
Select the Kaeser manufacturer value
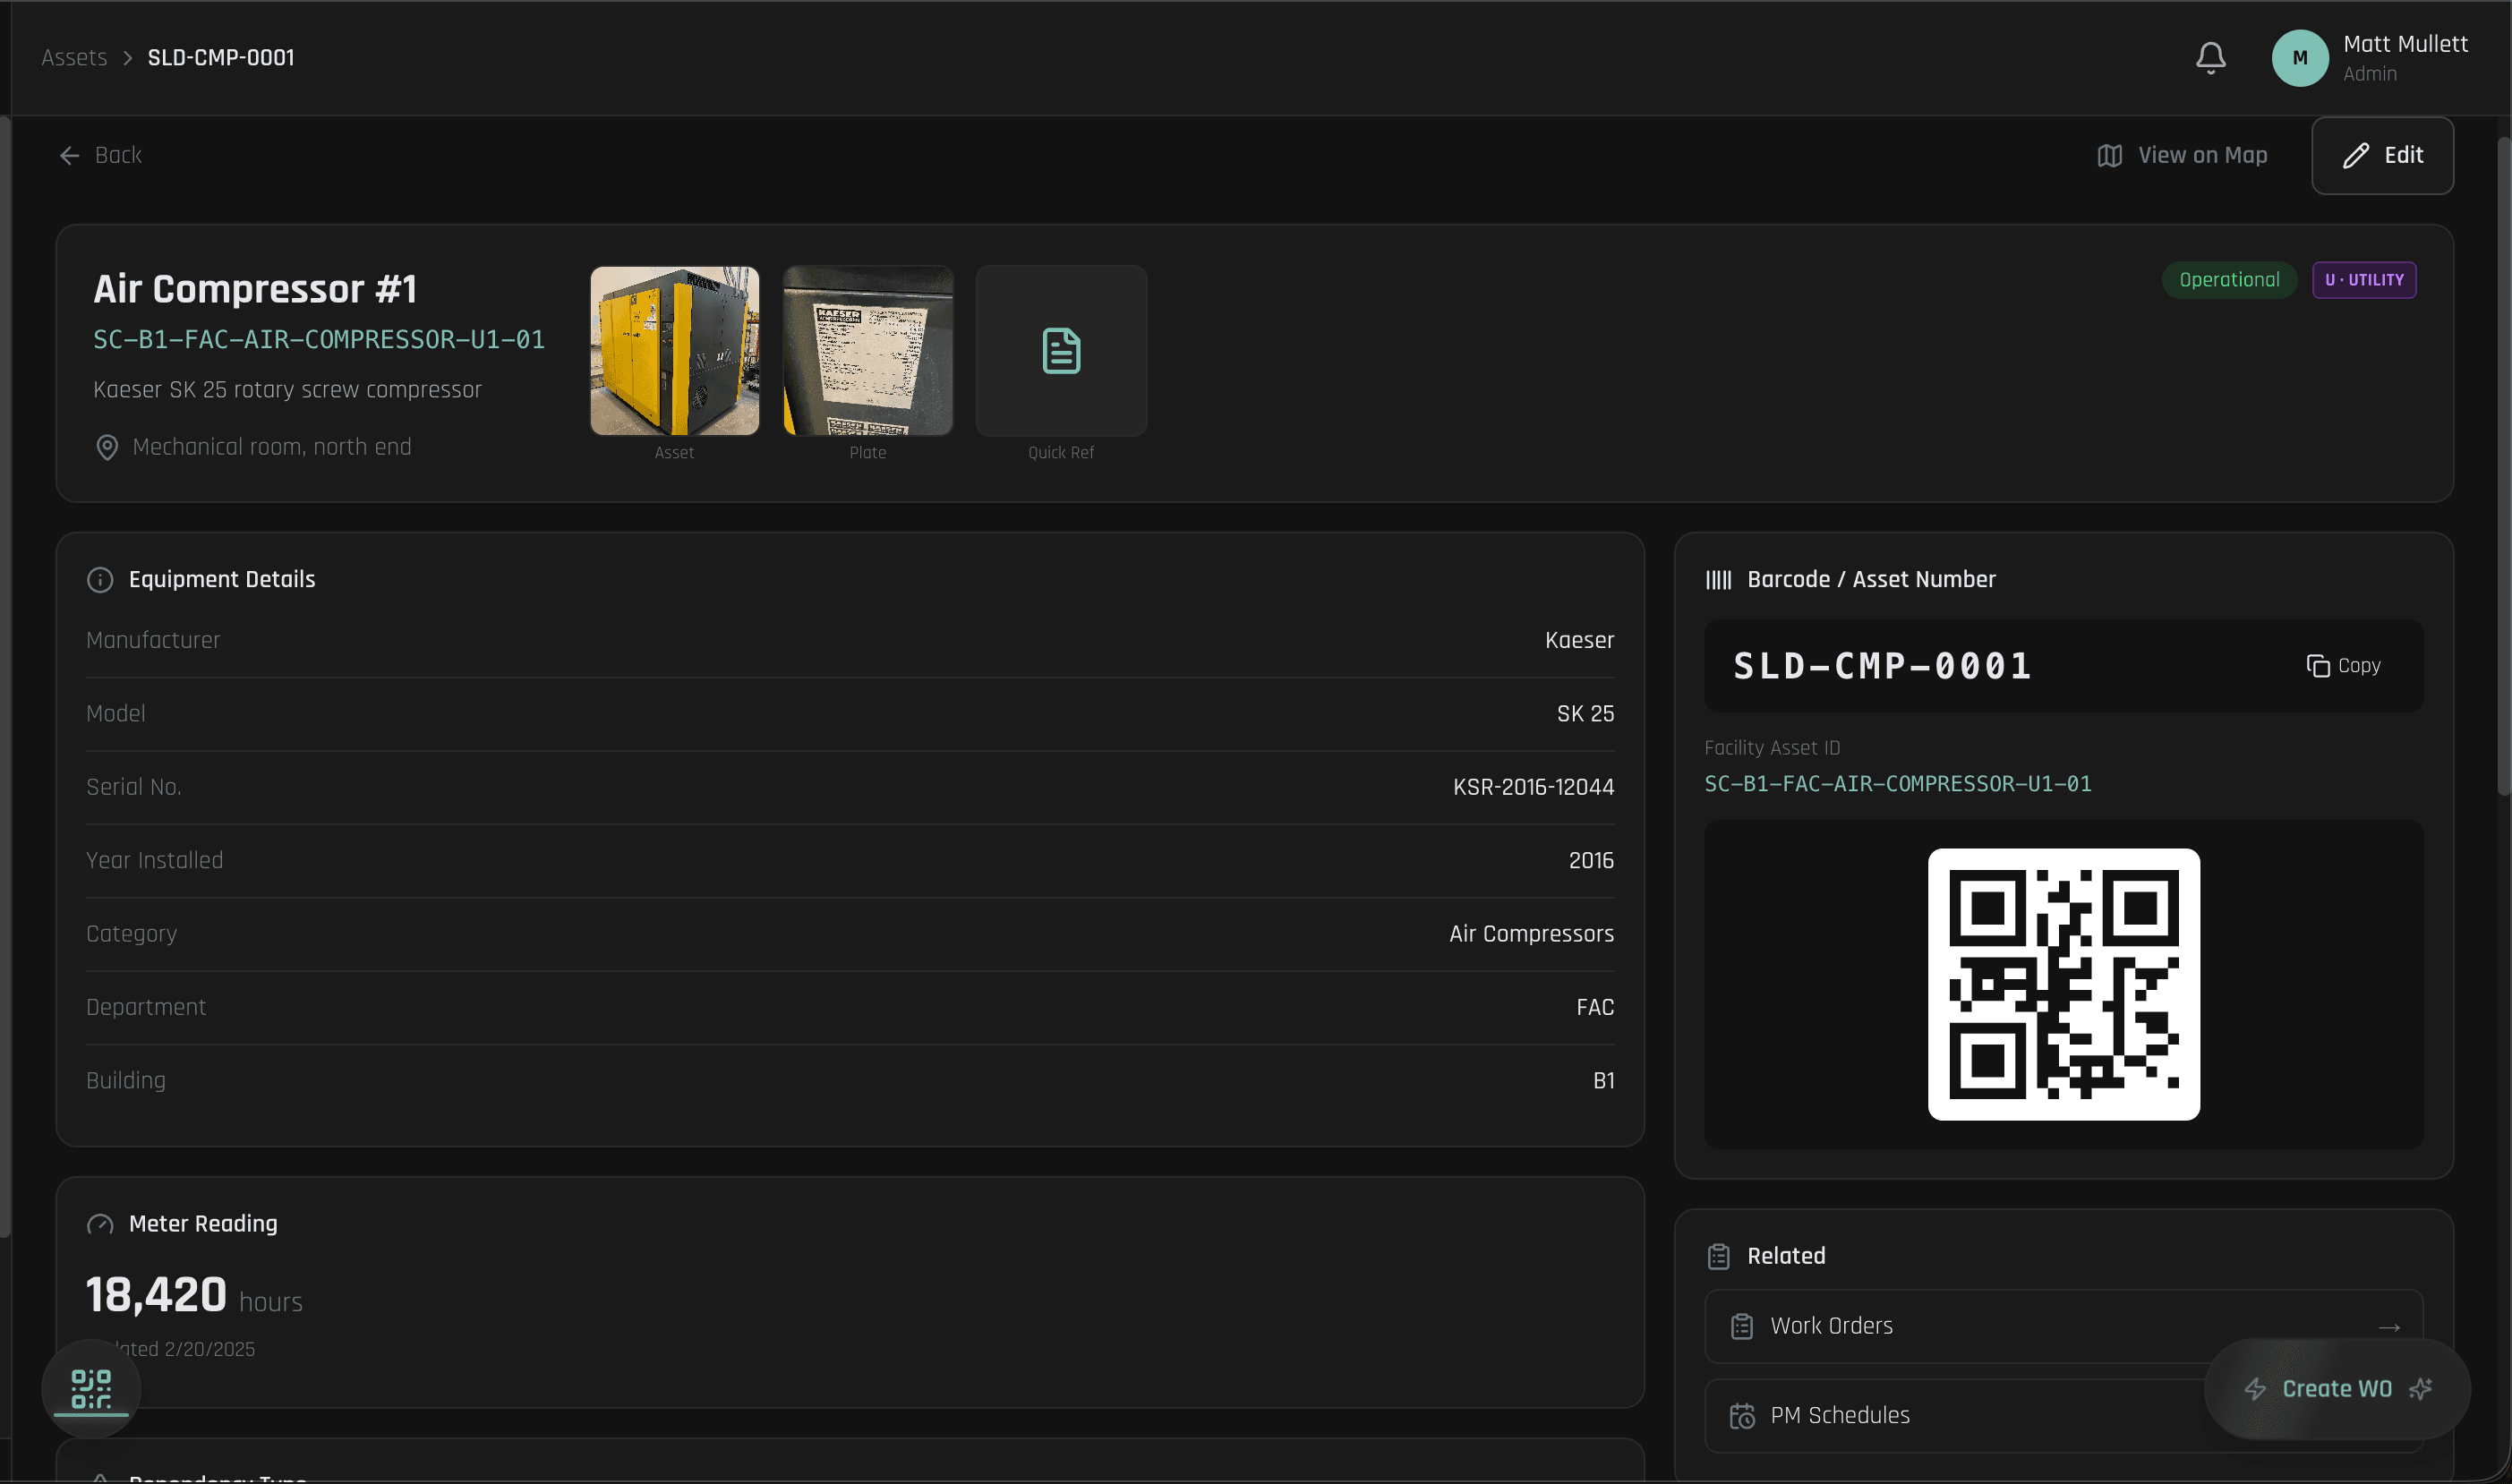1579,640
